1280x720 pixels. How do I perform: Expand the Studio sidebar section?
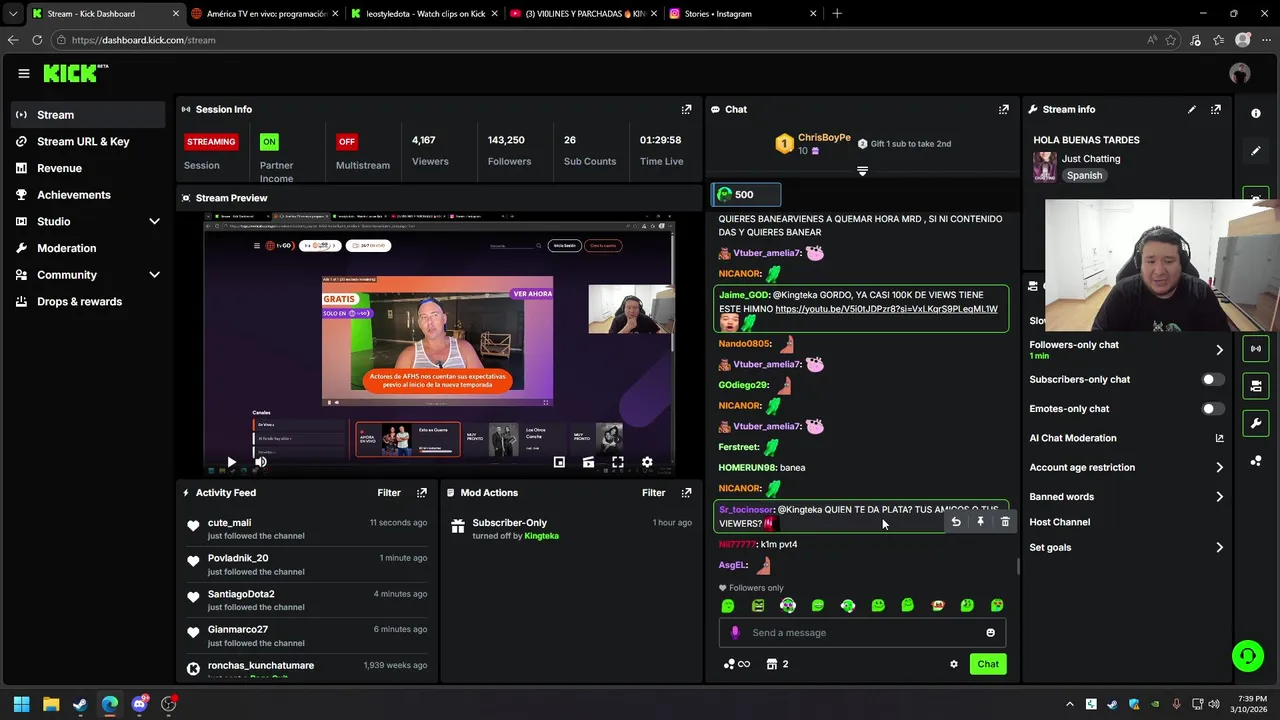(x=154, y=221)
